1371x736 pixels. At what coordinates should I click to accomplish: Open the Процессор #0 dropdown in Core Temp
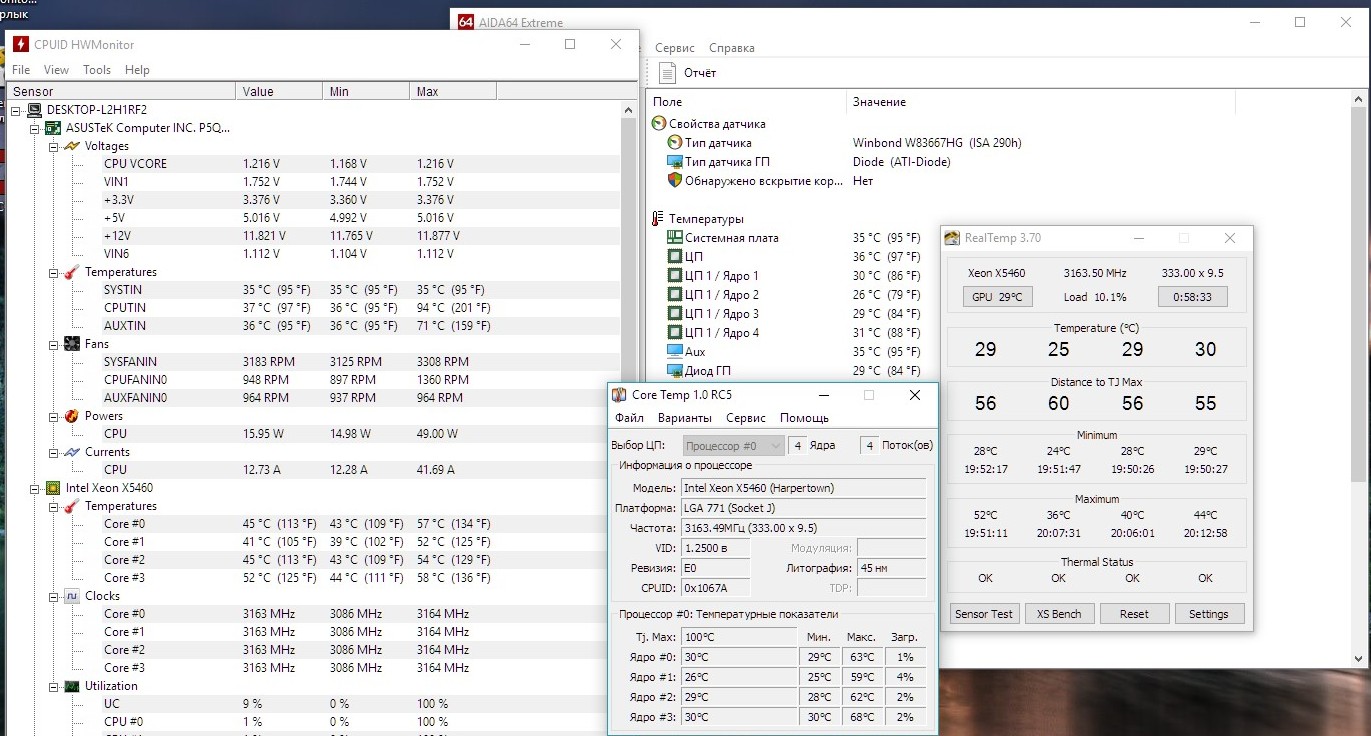pos(734,446)
